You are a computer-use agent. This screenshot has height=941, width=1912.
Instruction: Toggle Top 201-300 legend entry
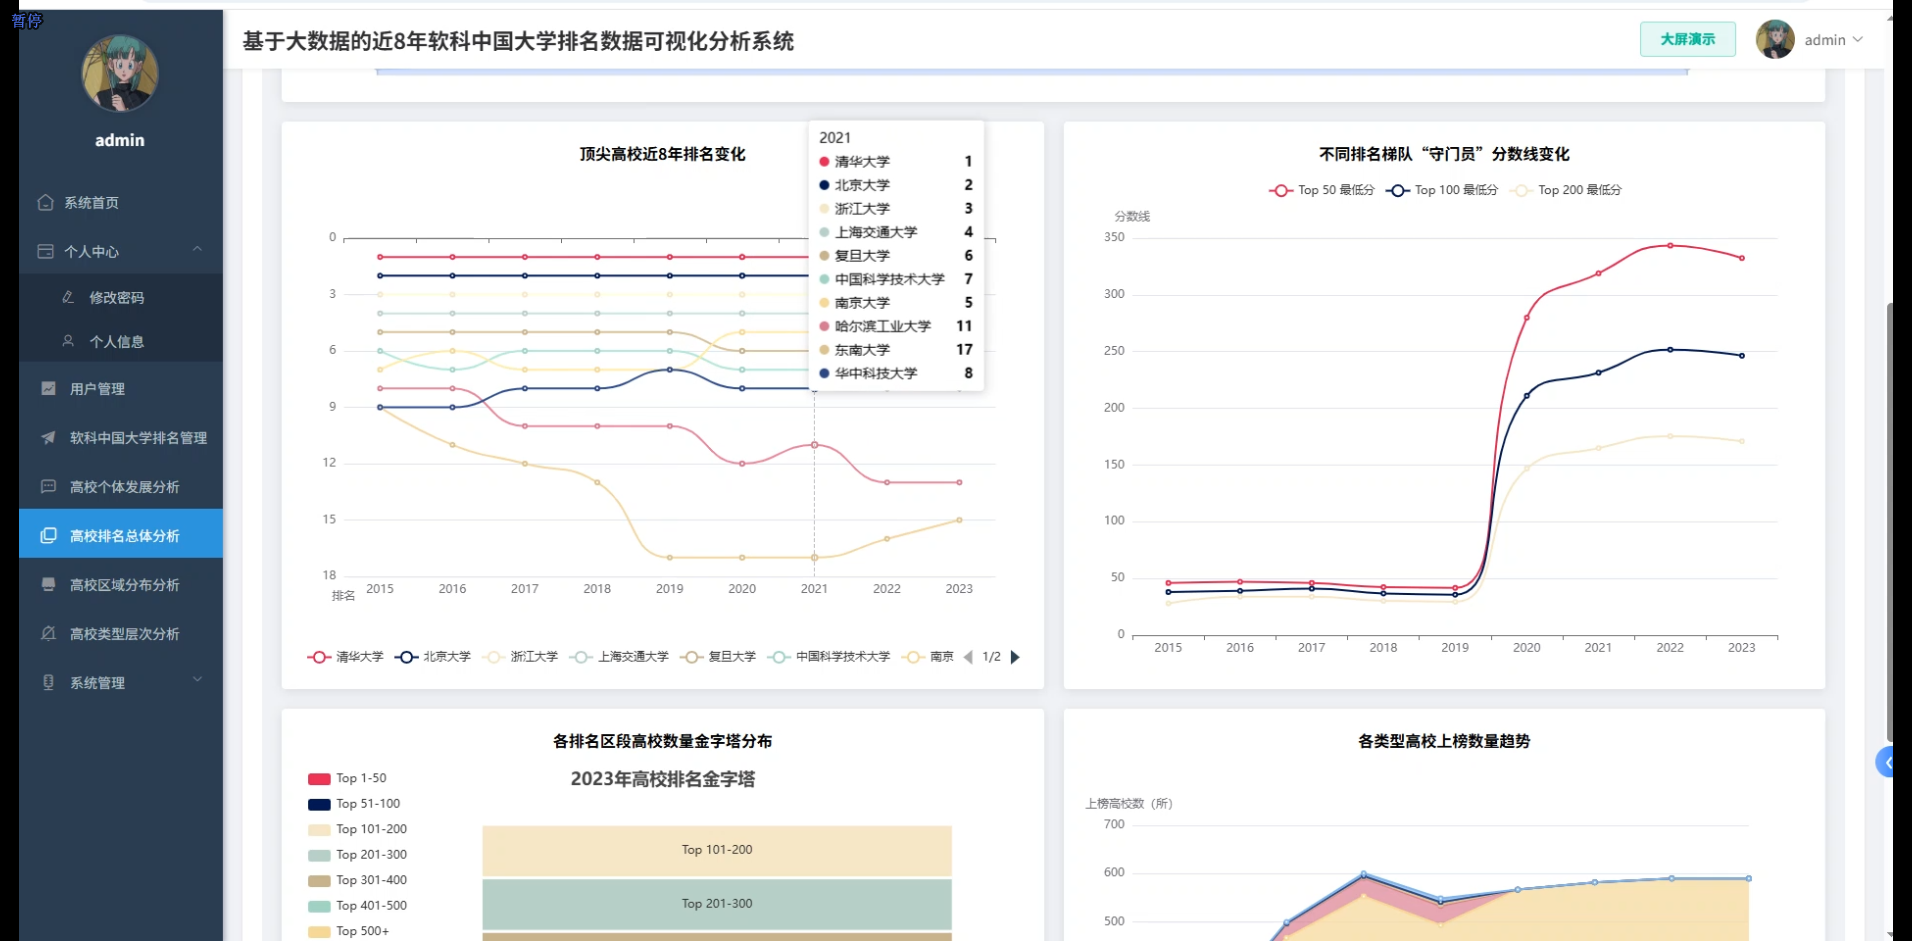pos(357,855)
